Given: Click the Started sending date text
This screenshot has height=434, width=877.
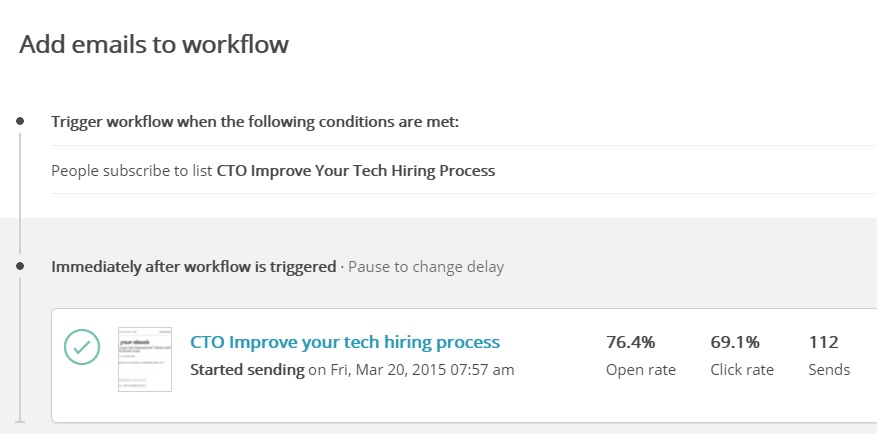Looking at the screenshot, I should 352,370.
